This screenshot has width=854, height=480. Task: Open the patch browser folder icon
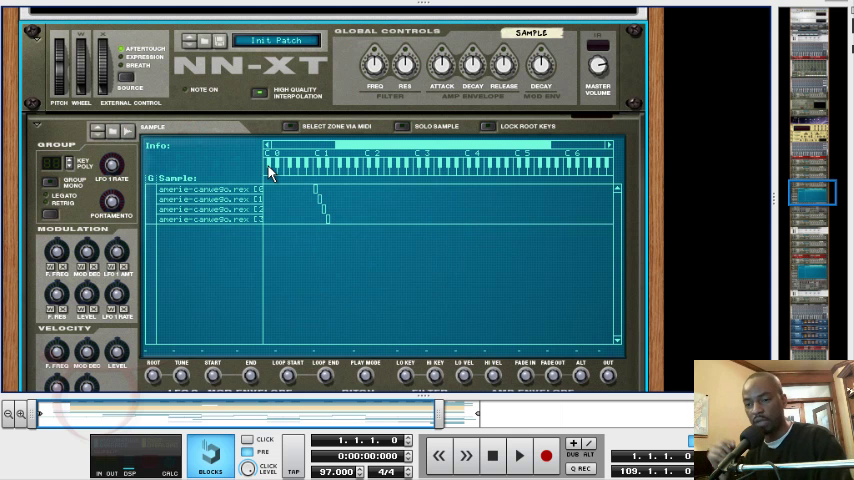point(204,41)
